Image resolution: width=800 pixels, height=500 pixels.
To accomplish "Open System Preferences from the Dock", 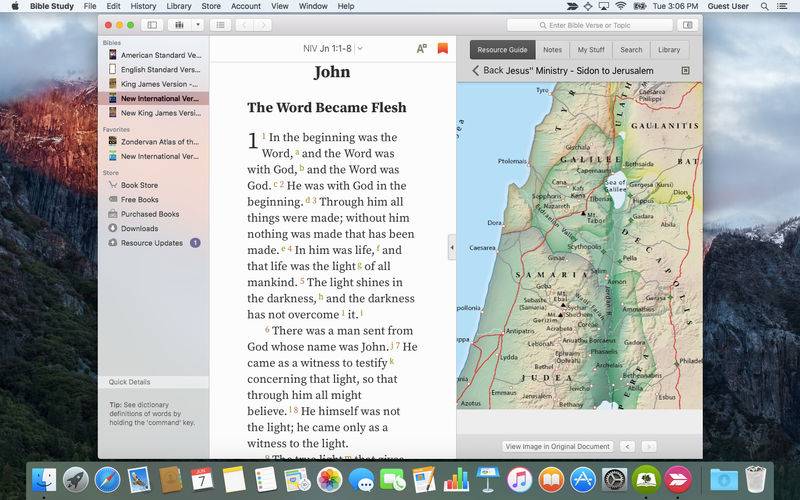I will 615,480.
